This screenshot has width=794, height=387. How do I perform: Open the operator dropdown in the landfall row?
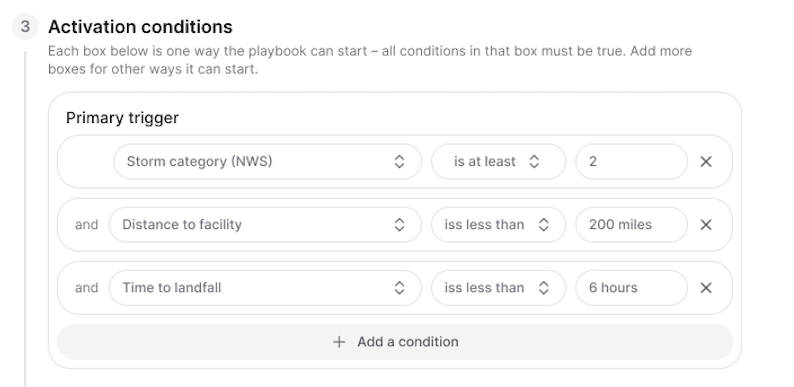pos(498,288)
